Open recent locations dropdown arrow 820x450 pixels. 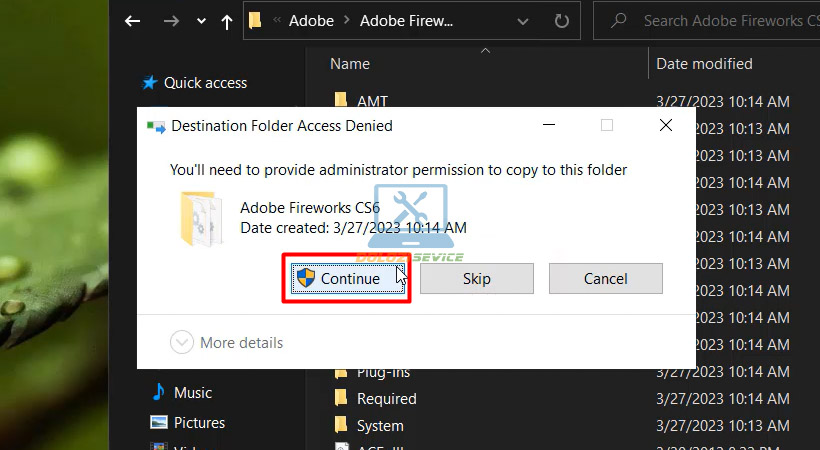point(201,21)
